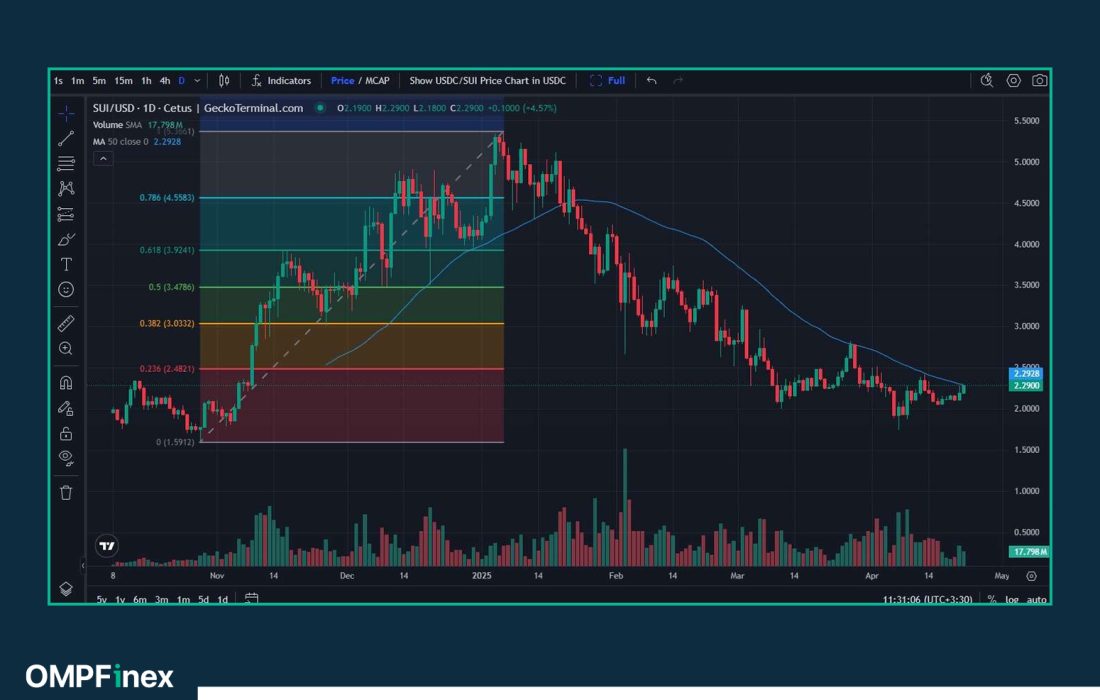Expand the timeframe interval dropdown arrow

coord(197,80)
